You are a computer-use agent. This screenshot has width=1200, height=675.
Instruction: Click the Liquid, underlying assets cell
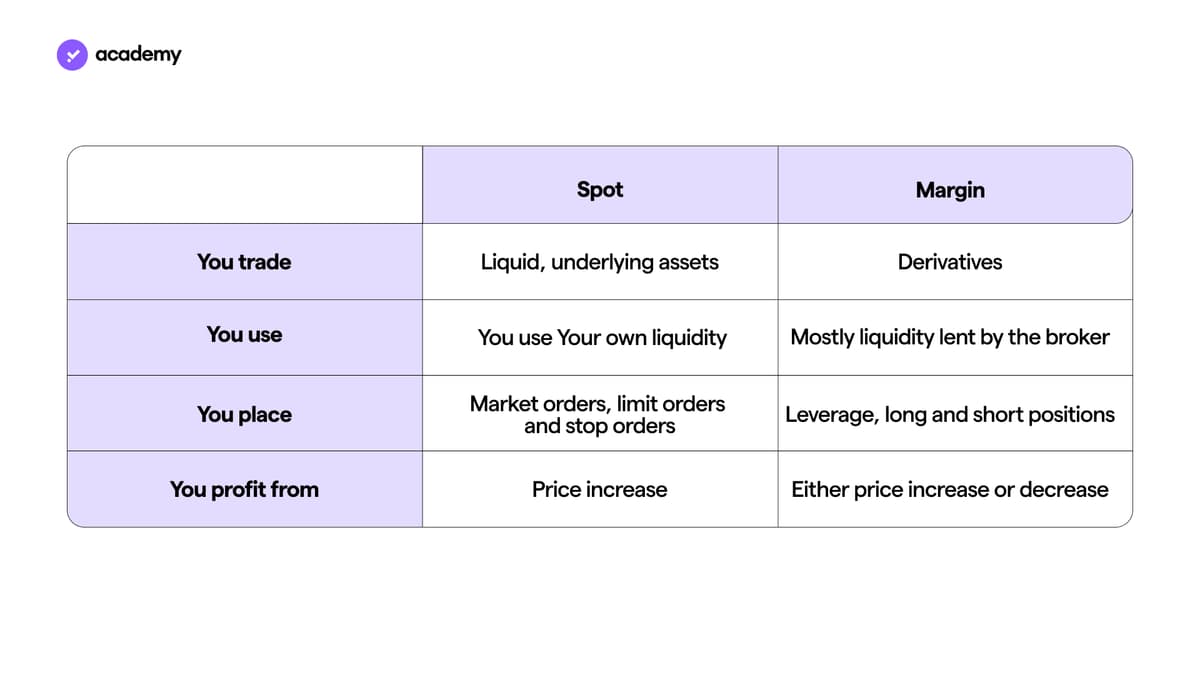coord(600,262)
